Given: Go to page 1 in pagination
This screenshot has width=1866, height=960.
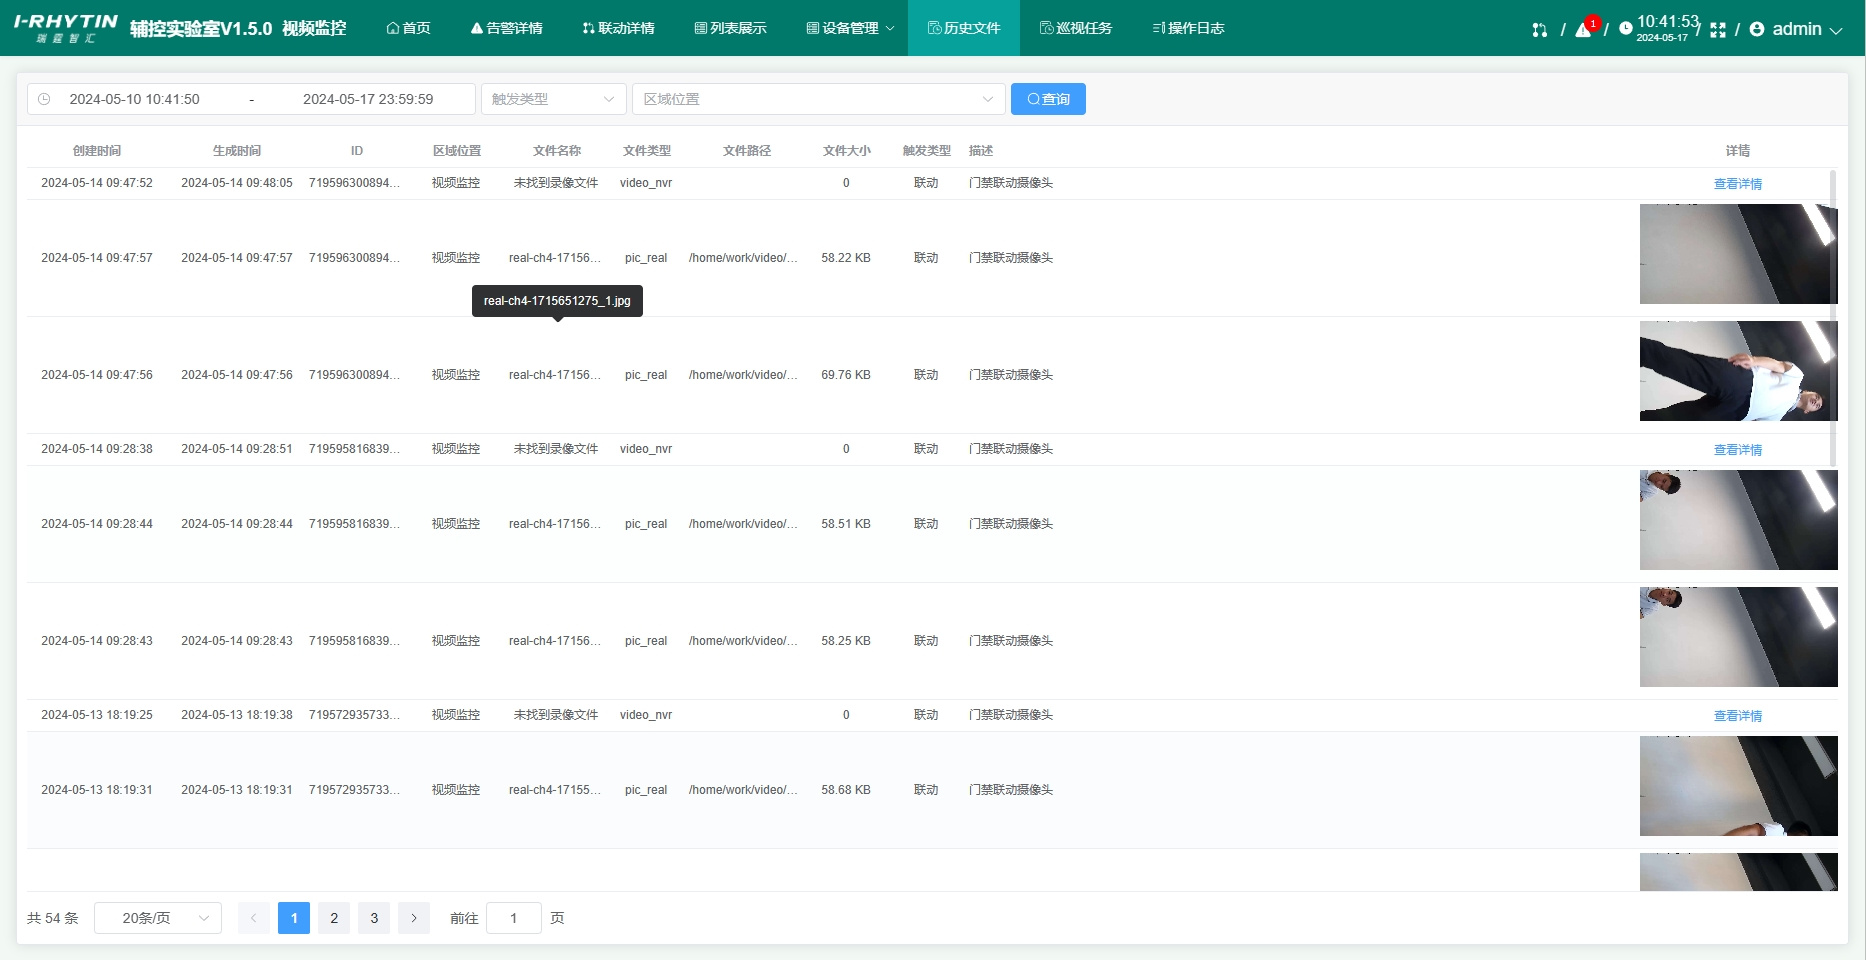Looking at the screenshot, I should click(x=294, y=918).
